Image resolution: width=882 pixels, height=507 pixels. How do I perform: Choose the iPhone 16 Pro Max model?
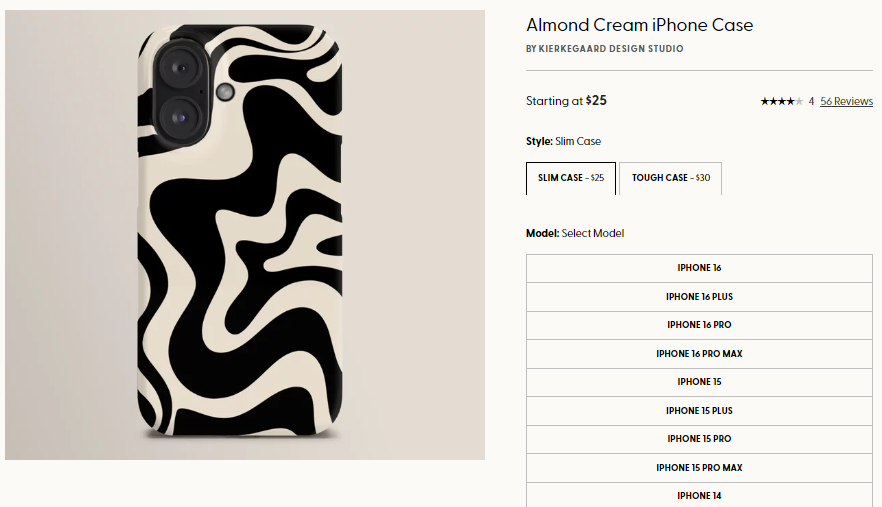(x=699, y=354)
